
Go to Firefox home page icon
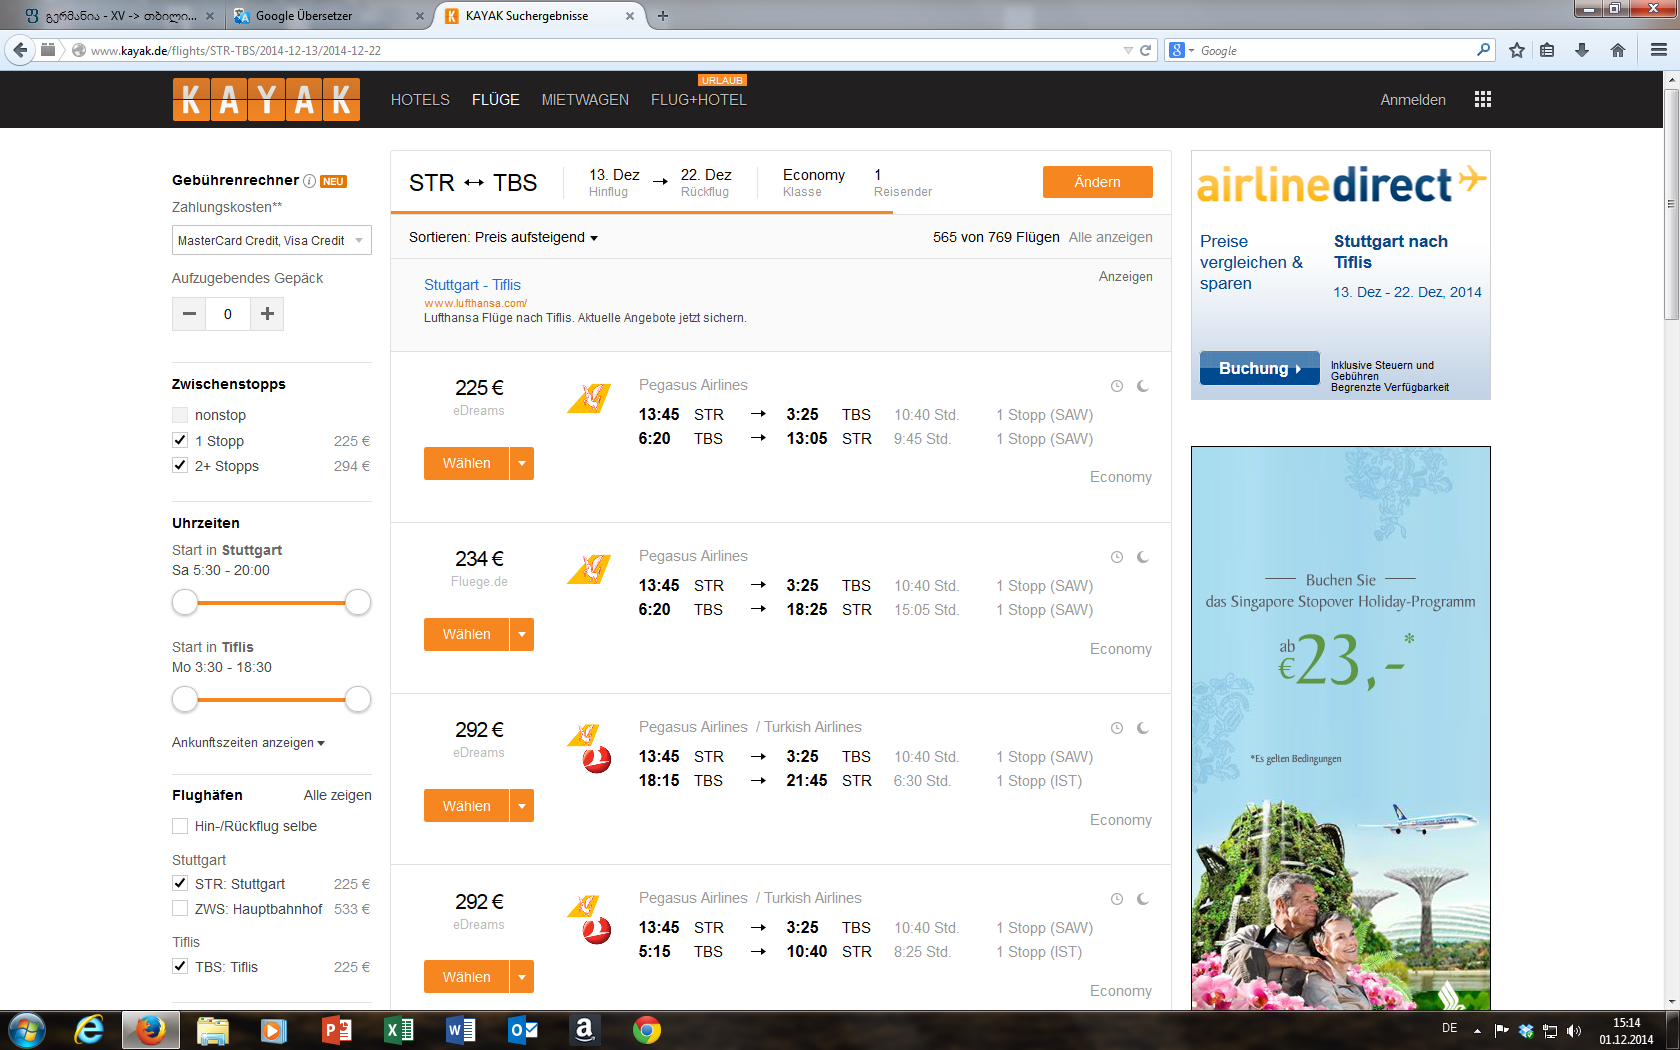(x=1618, y=50)
